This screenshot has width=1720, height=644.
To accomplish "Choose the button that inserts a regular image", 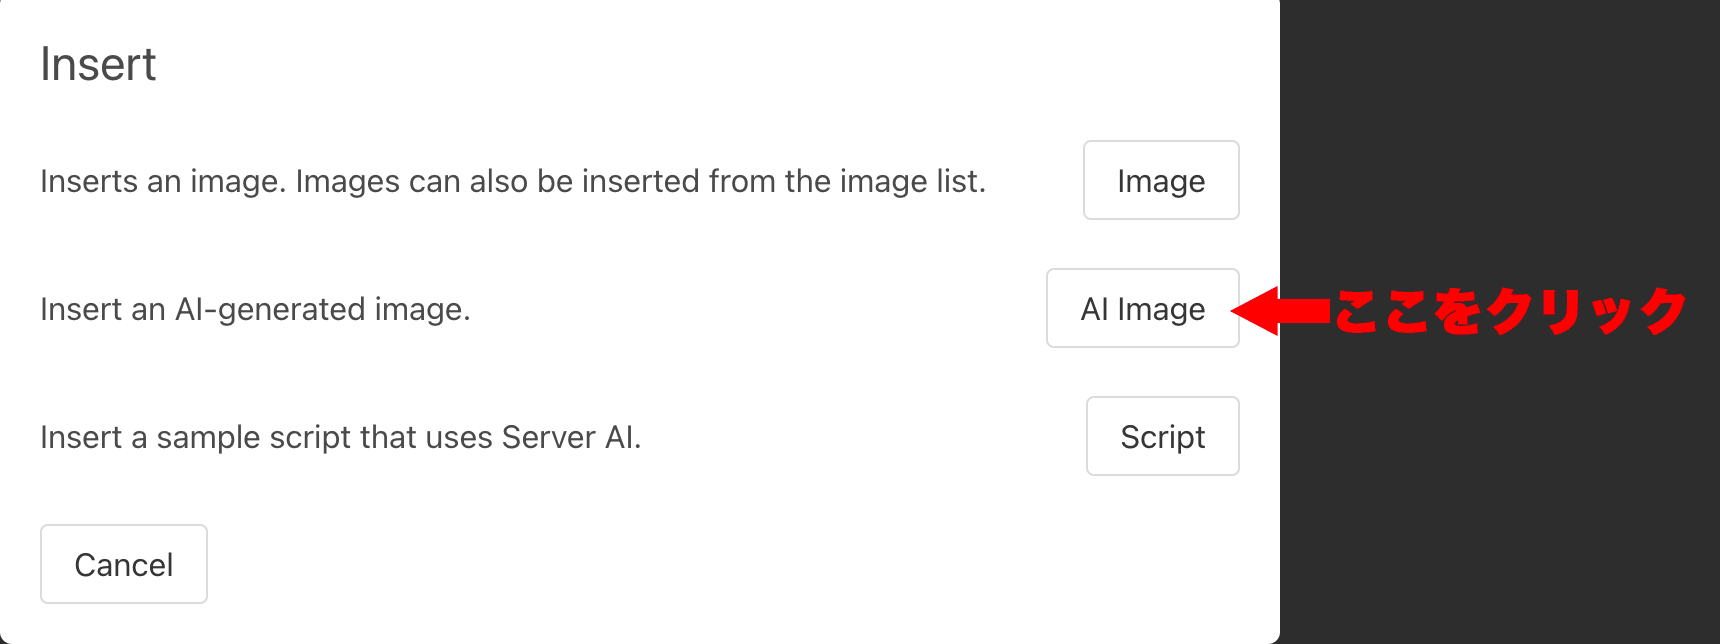I will point(1161,180).
